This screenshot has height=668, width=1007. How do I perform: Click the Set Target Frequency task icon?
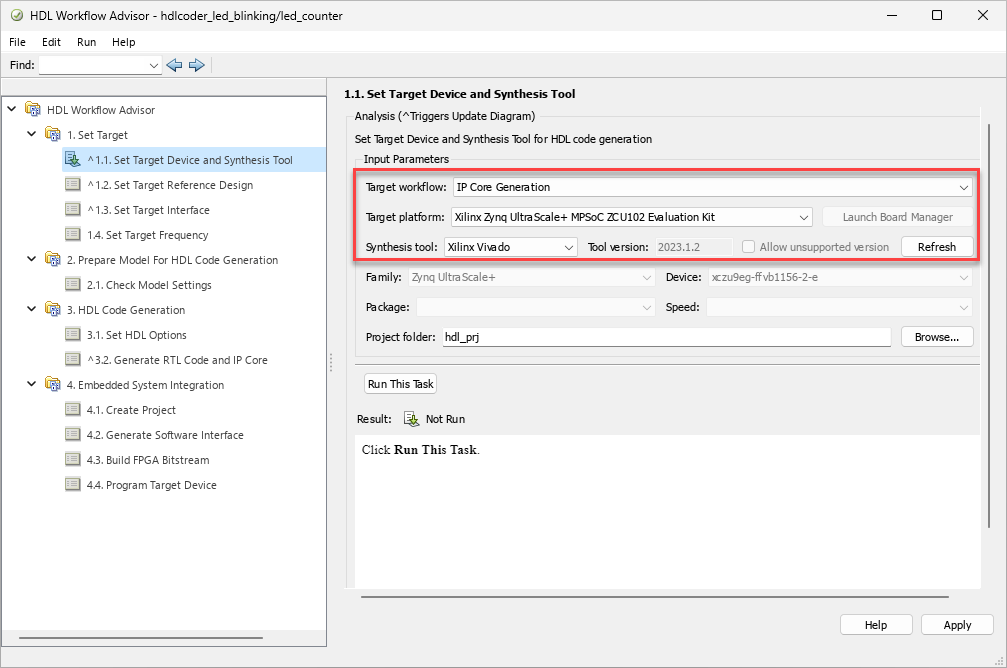click(72, 235)
